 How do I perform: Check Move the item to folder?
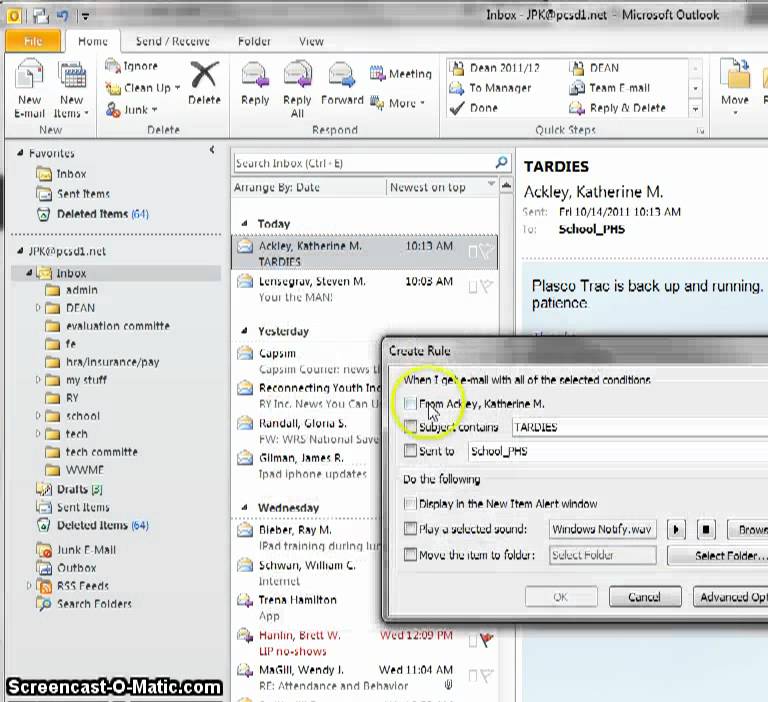point(410,555)
